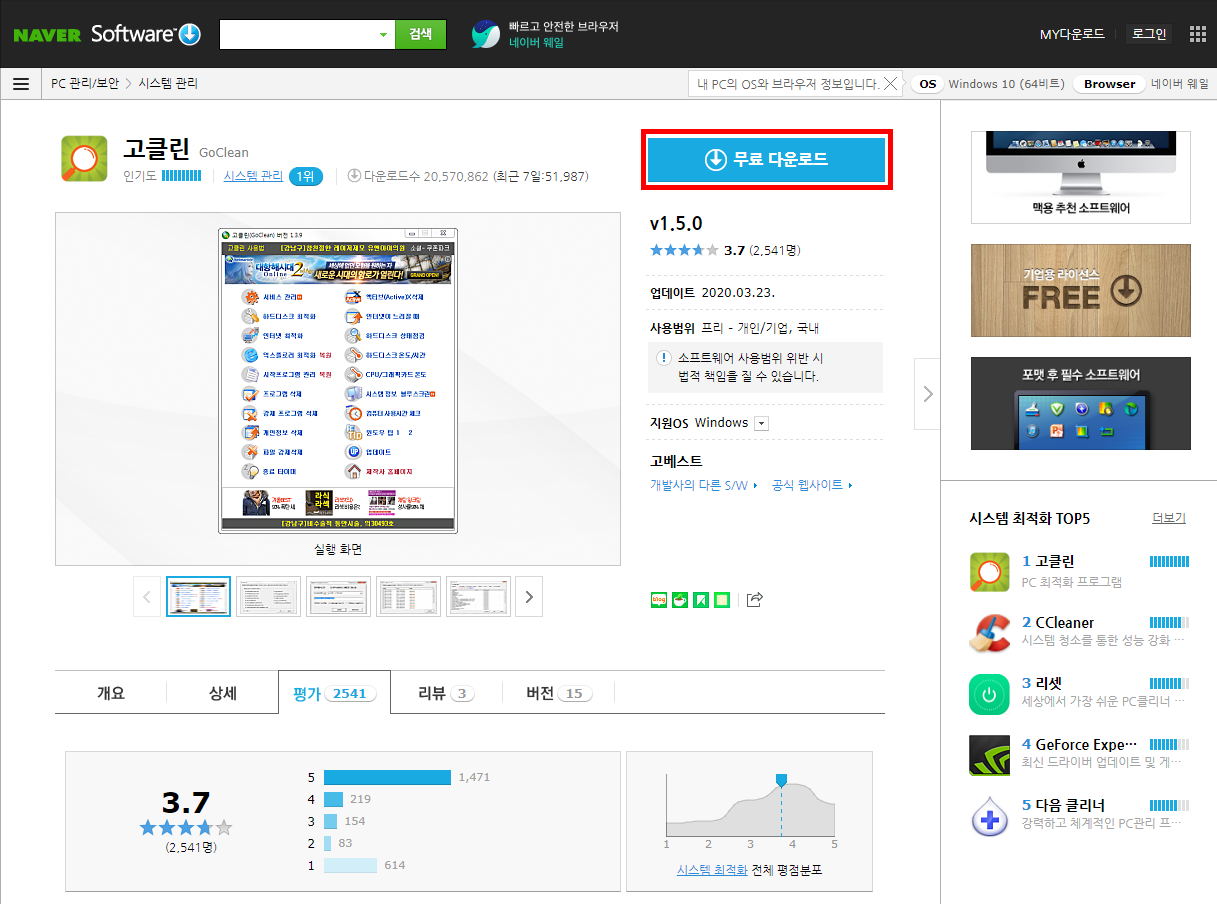Expand the search box dropdown arrow
1217x904 pixels.
[383, 34]
